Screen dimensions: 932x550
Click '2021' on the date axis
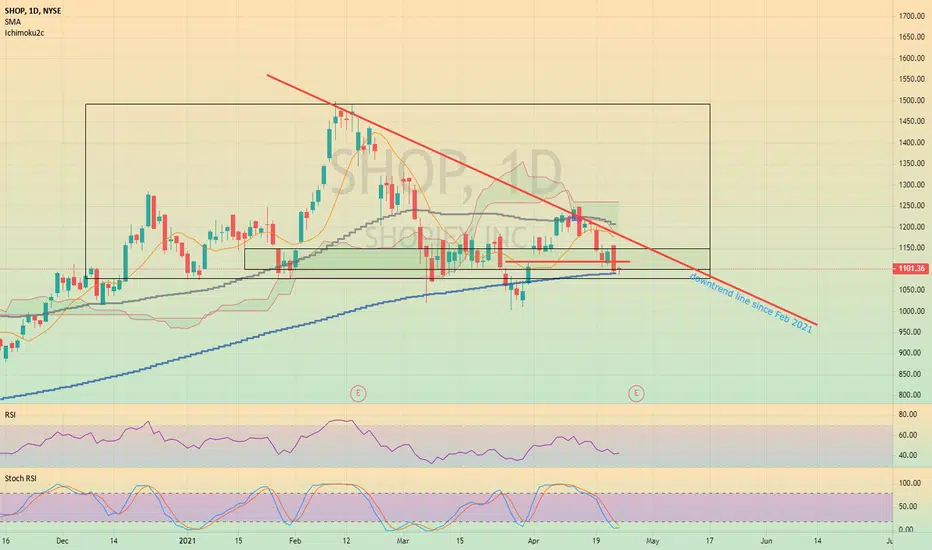tap(187, 541)
